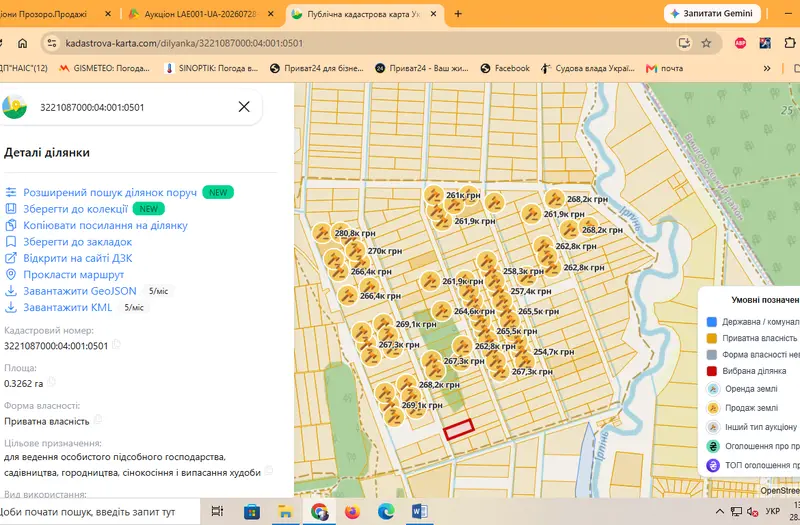800x525 pixels.
Task: Select the red highlighted parcel on map
Action: coord(459,429)
